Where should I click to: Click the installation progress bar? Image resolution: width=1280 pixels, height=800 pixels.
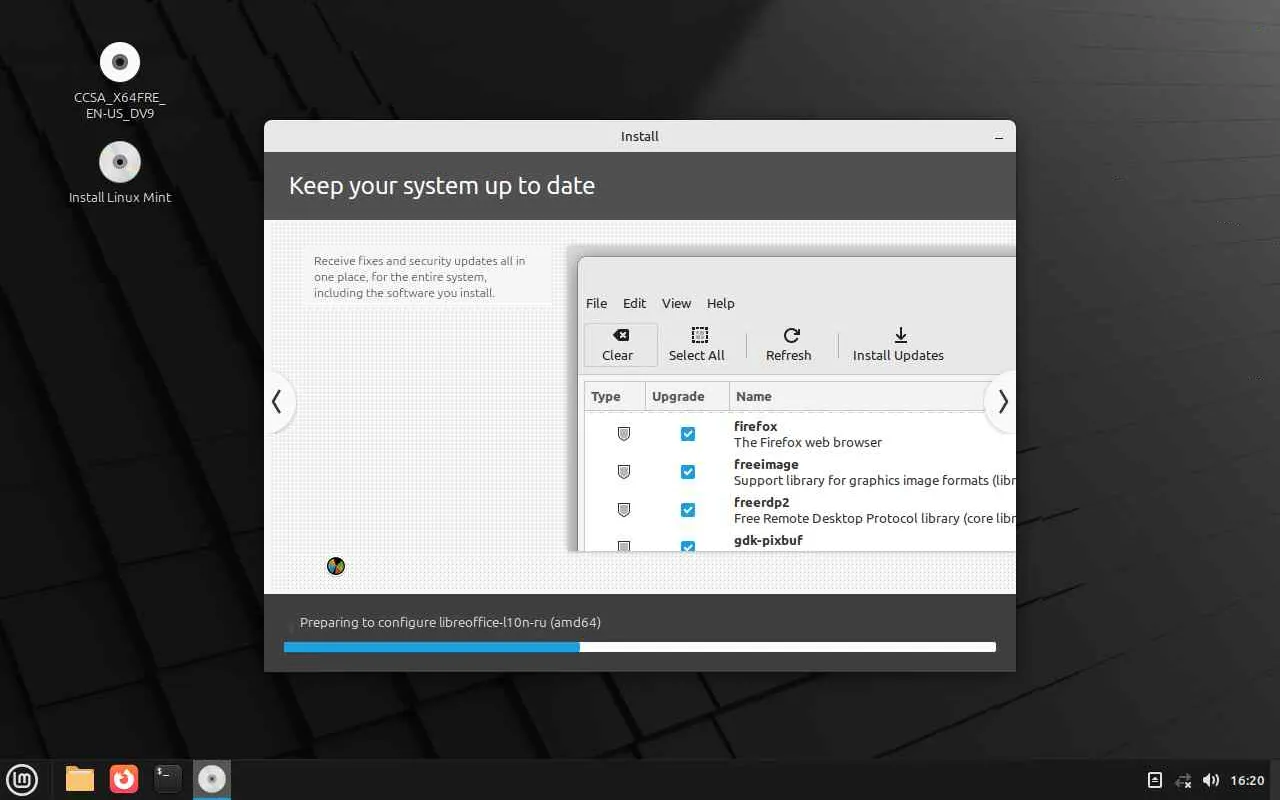[640, 647]
